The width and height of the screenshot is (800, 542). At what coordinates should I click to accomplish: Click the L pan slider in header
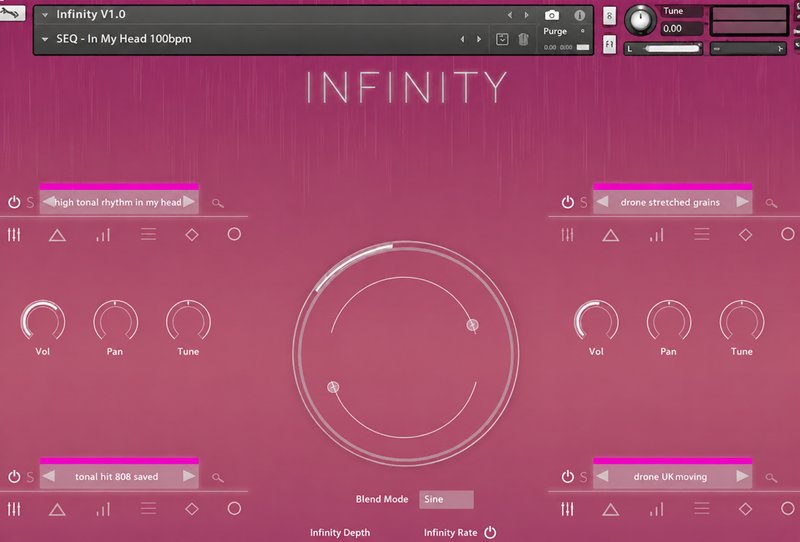[663, 48]
